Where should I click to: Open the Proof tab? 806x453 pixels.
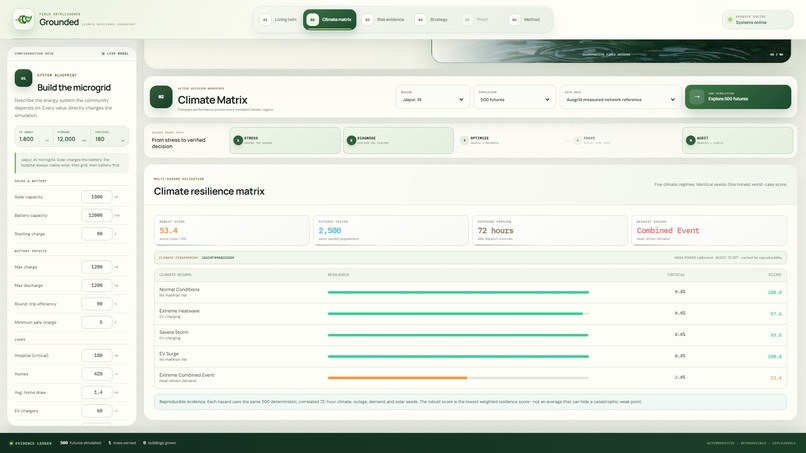click(477, 20)
